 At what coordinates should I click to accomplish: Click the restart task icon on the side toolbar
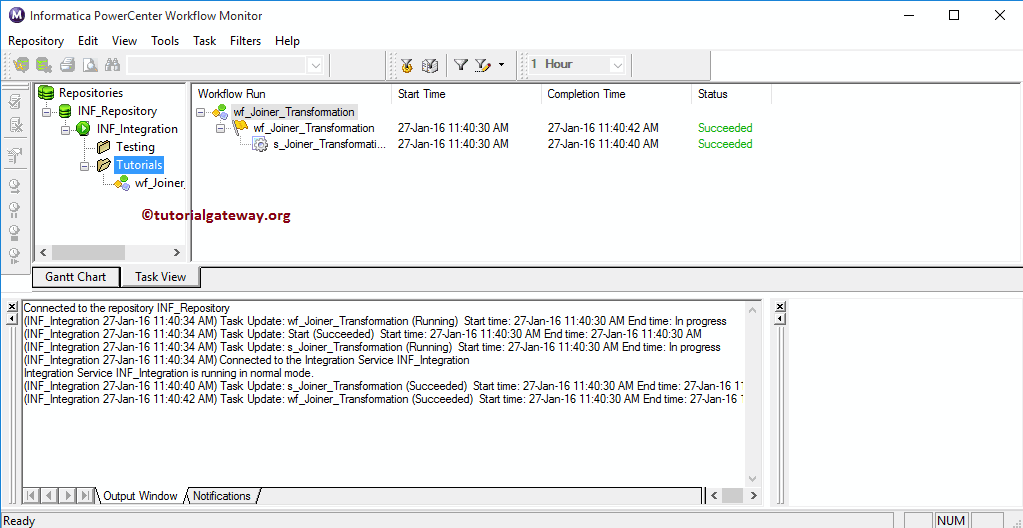[x=14, y=187]
